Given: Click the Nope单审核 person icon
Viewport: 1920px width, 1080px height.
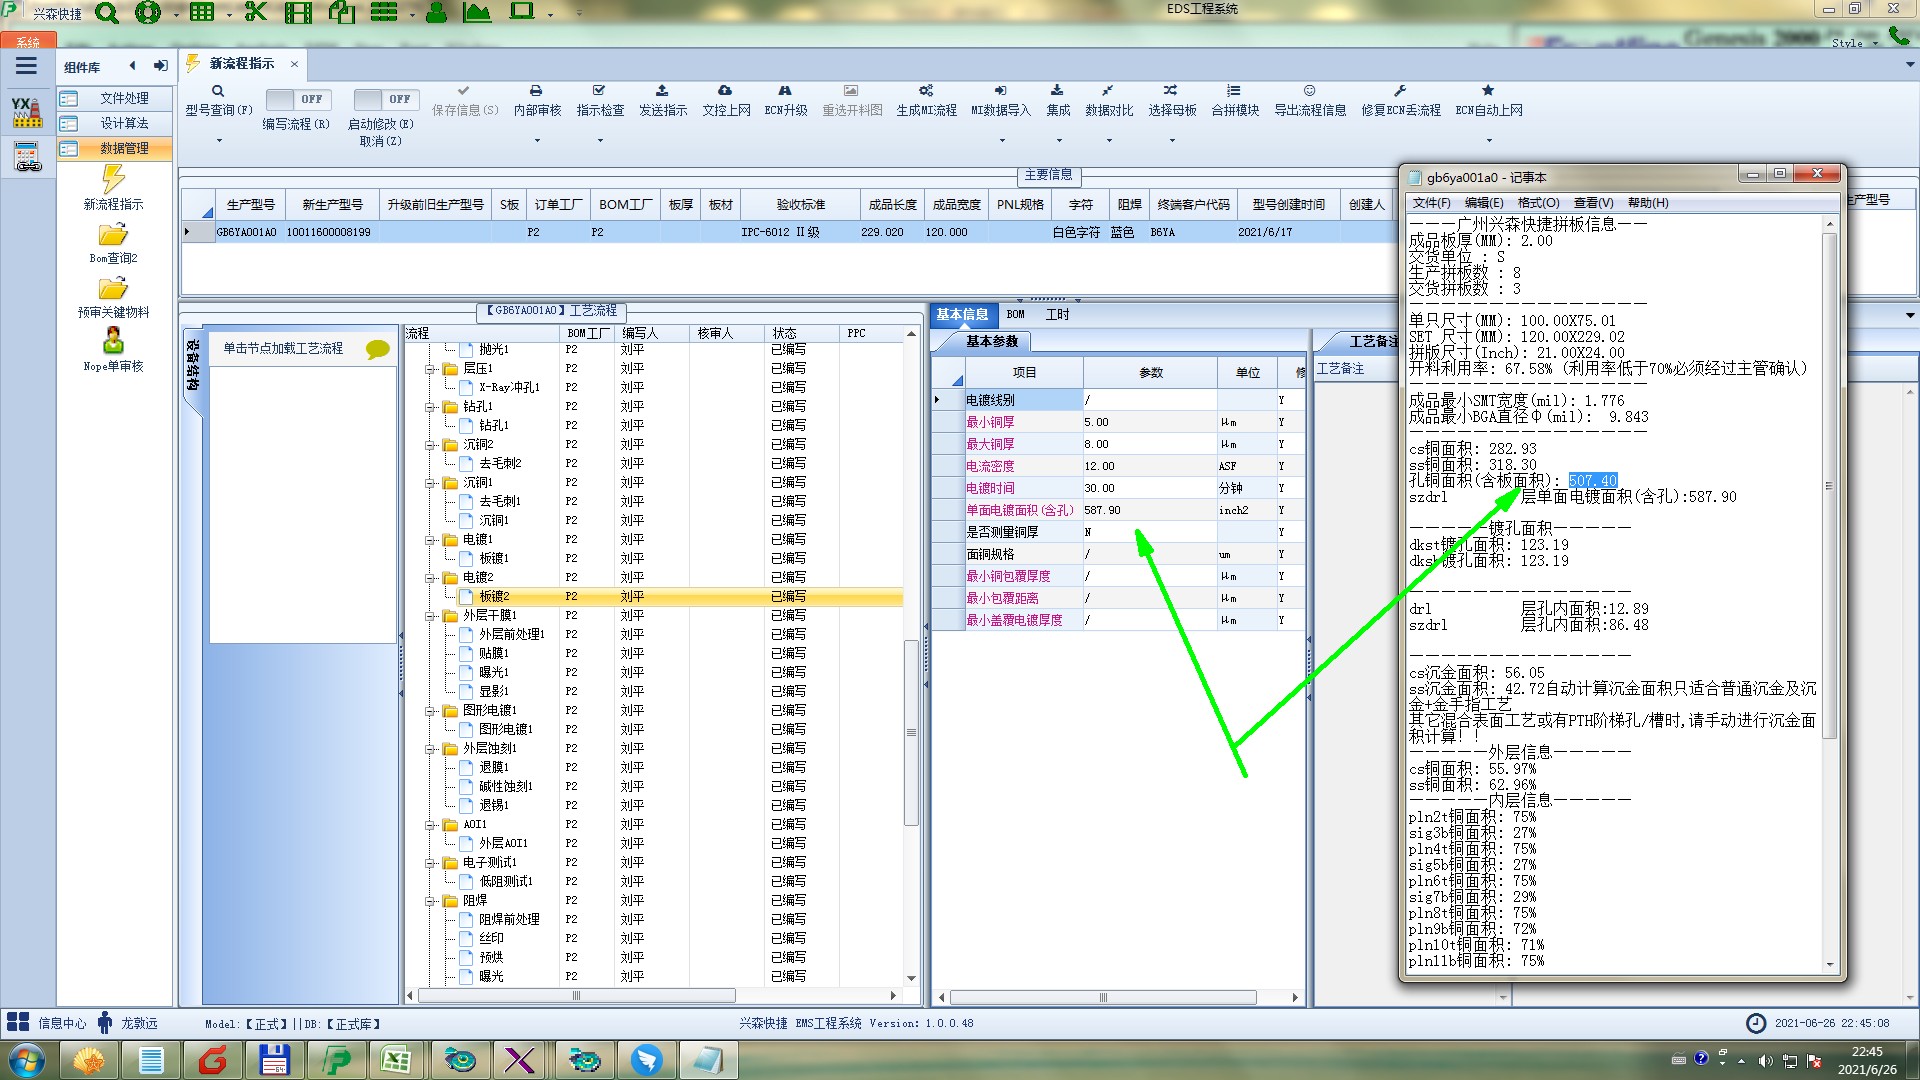Looking at the screenshot, I should (x=113, y=341).
